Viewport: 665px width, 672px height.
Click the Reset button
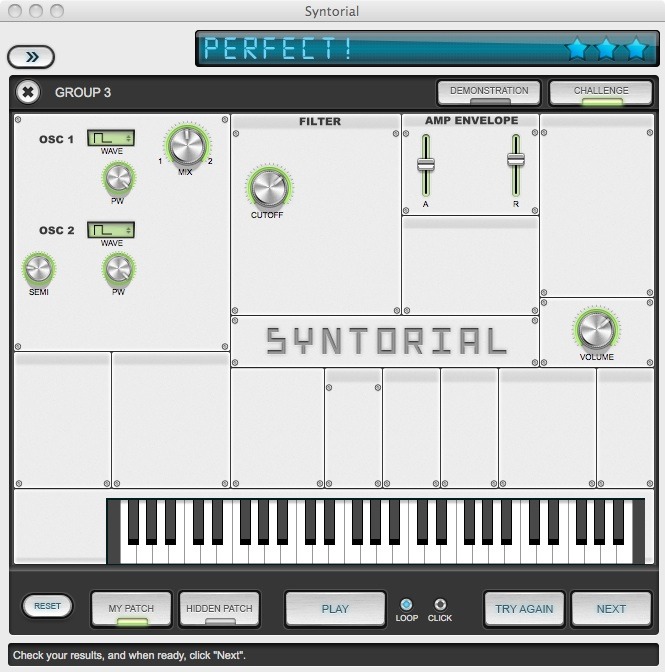47,606
